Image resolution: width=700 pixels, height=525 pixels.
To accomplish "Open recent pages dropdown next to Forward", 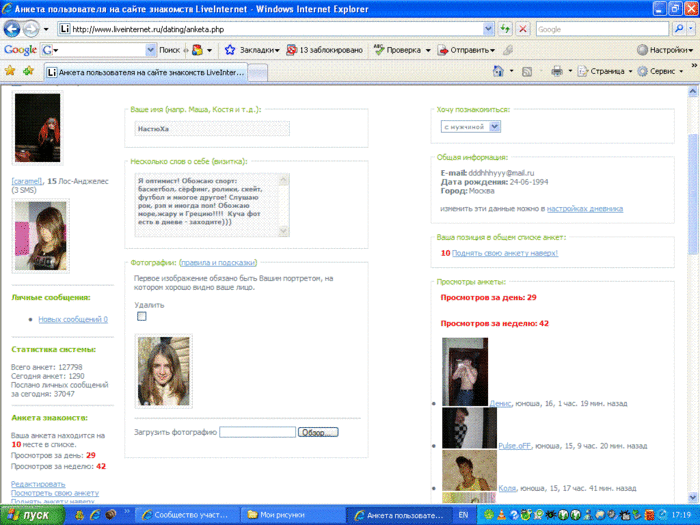I will pos(46,29).
